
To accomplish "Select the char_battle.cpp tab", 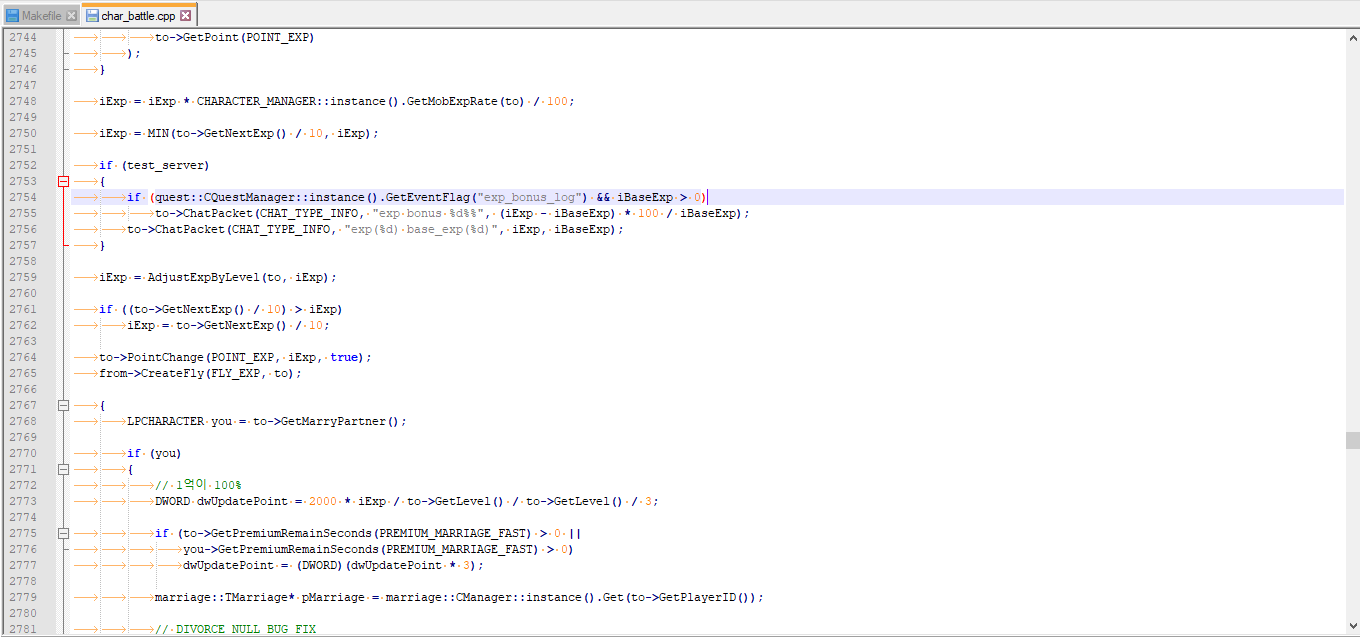I will [x=138, y=15].
